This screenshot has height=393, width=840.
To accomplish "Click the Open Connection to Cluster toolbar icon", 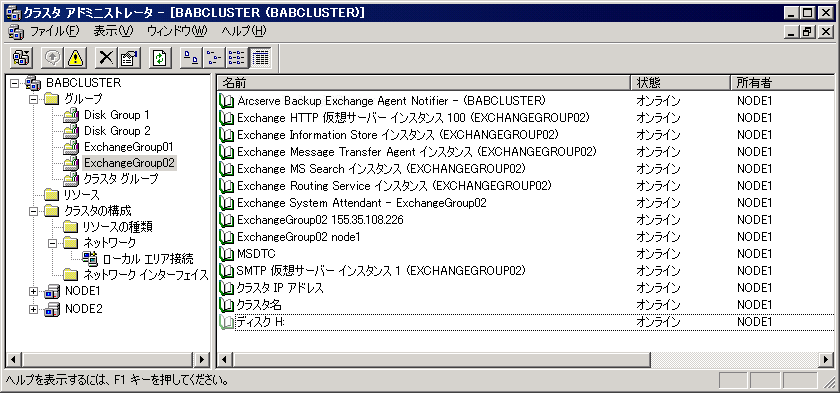I will point(21,58).
